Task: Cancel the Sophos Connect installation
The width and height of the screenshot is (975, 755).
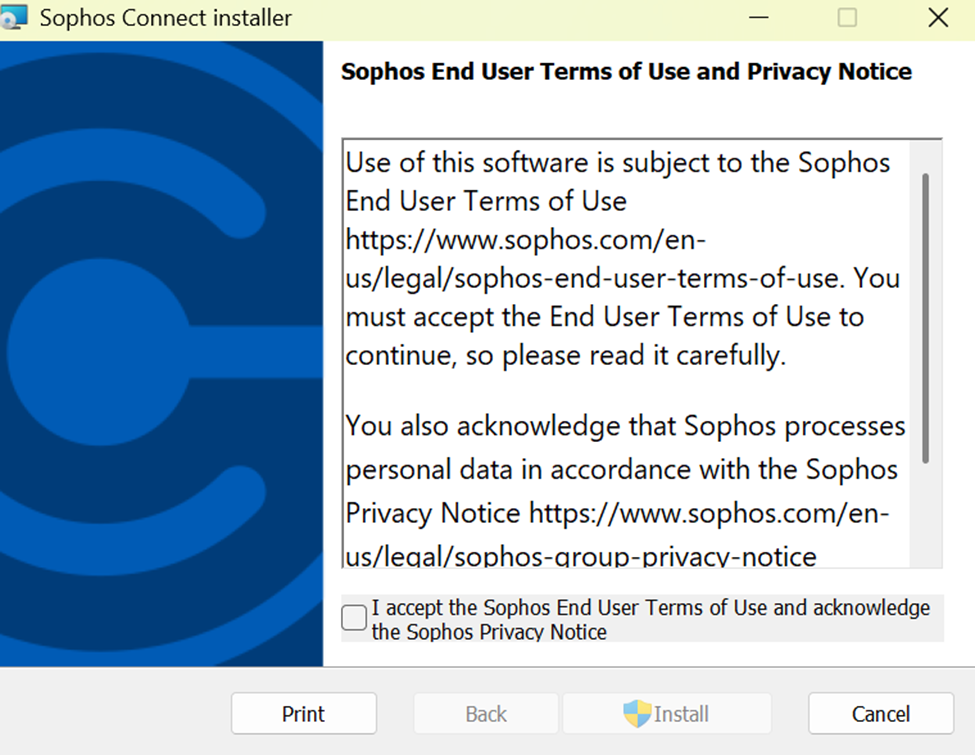Action: [880, 713]
